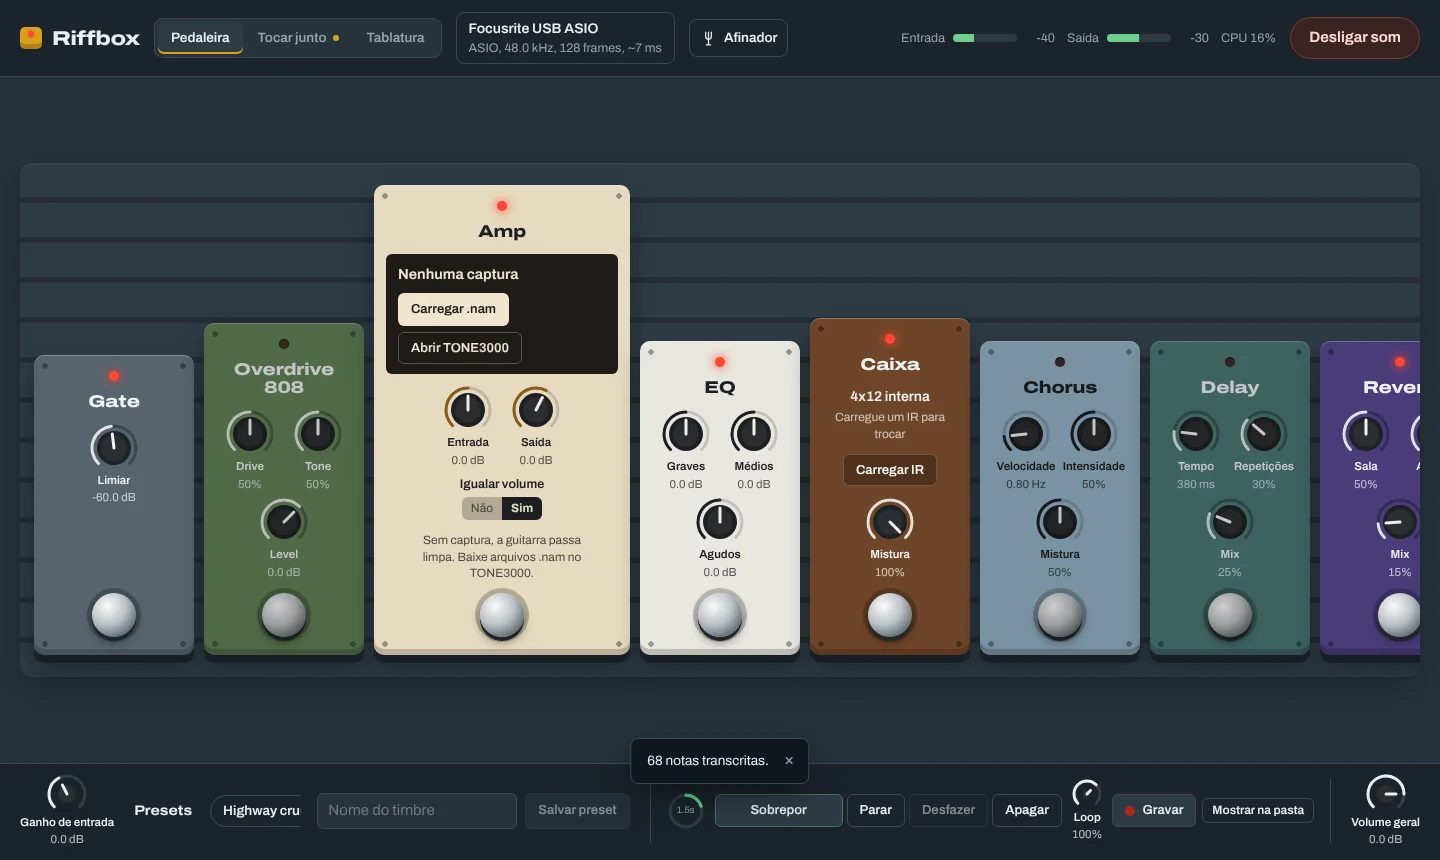The image size is (1440, 860).
Task: Dismiss the '68 notas transcritas' notification
Action: click(789, 761)
